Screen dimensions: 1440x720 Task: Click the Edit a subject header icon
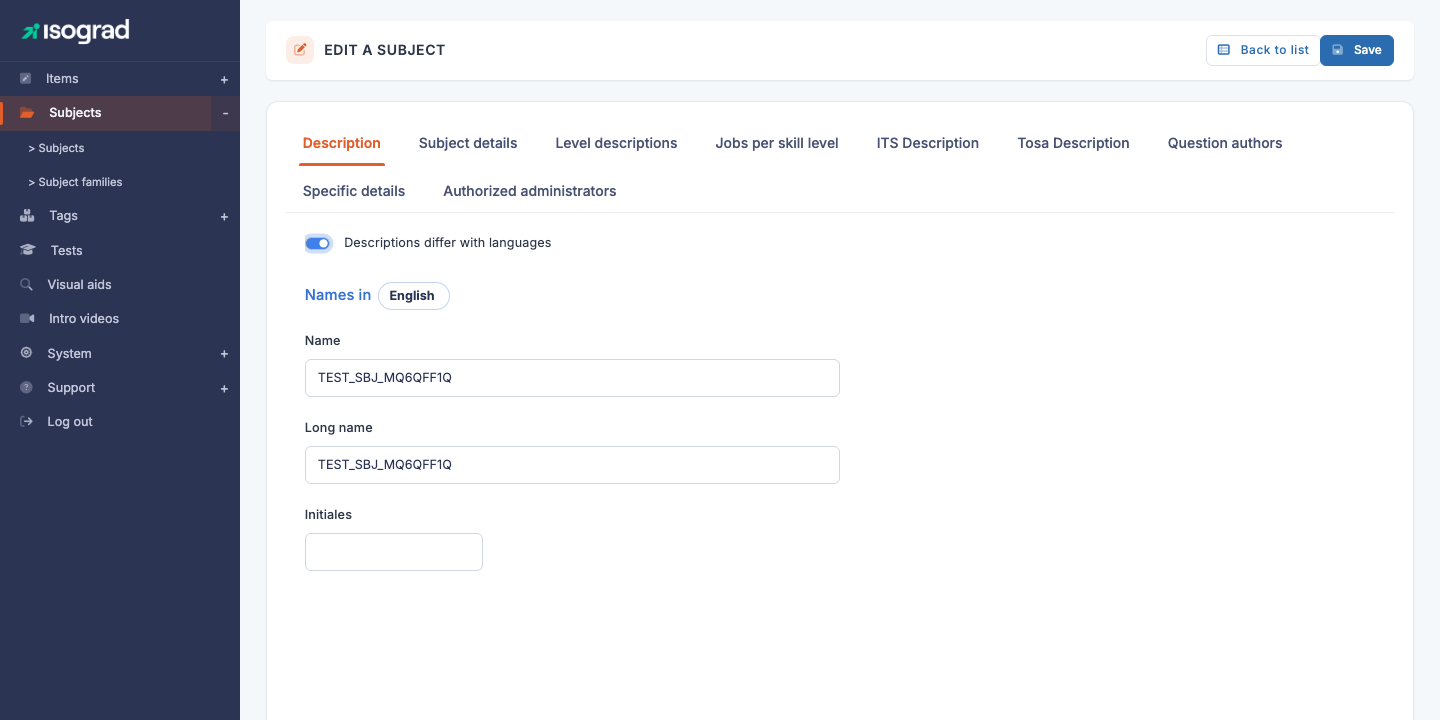300,50
